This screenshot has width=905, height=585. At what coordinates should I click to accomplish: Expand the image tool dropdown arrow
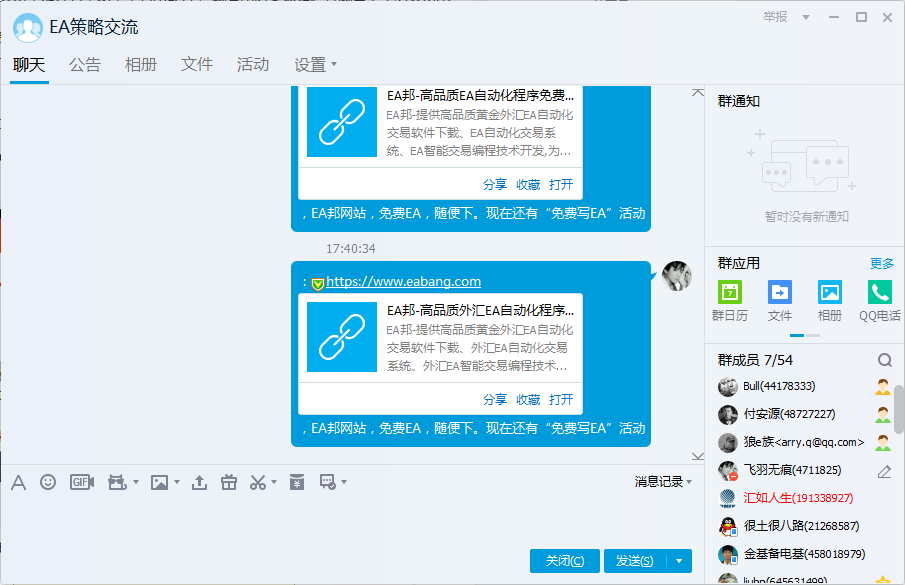[x=177, y=482]
